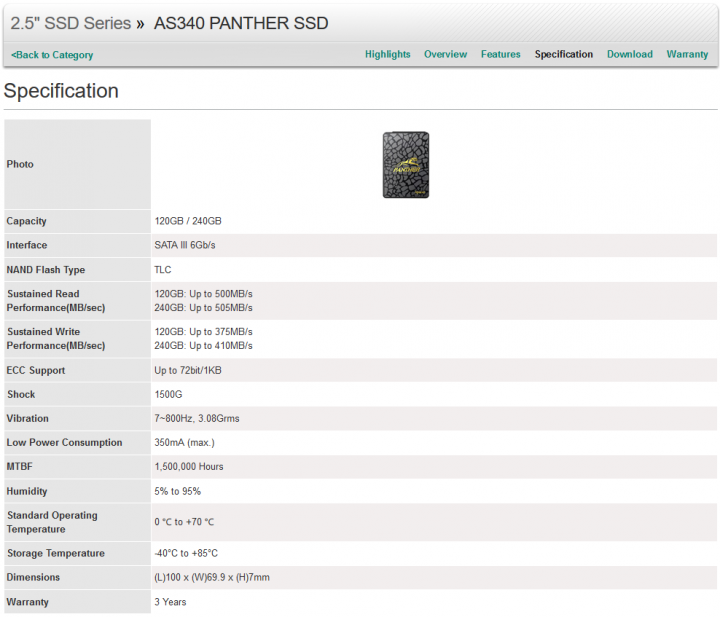Switch to the Overview tab
The height and width of the screenshot is (617, 720).
[x=445, y=54]
